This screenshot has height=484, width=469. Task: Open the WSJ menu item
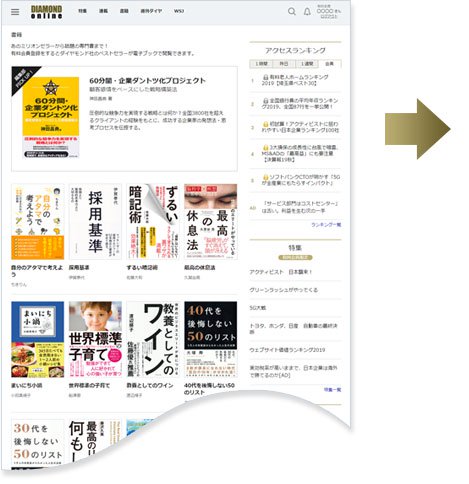[179, 11]
